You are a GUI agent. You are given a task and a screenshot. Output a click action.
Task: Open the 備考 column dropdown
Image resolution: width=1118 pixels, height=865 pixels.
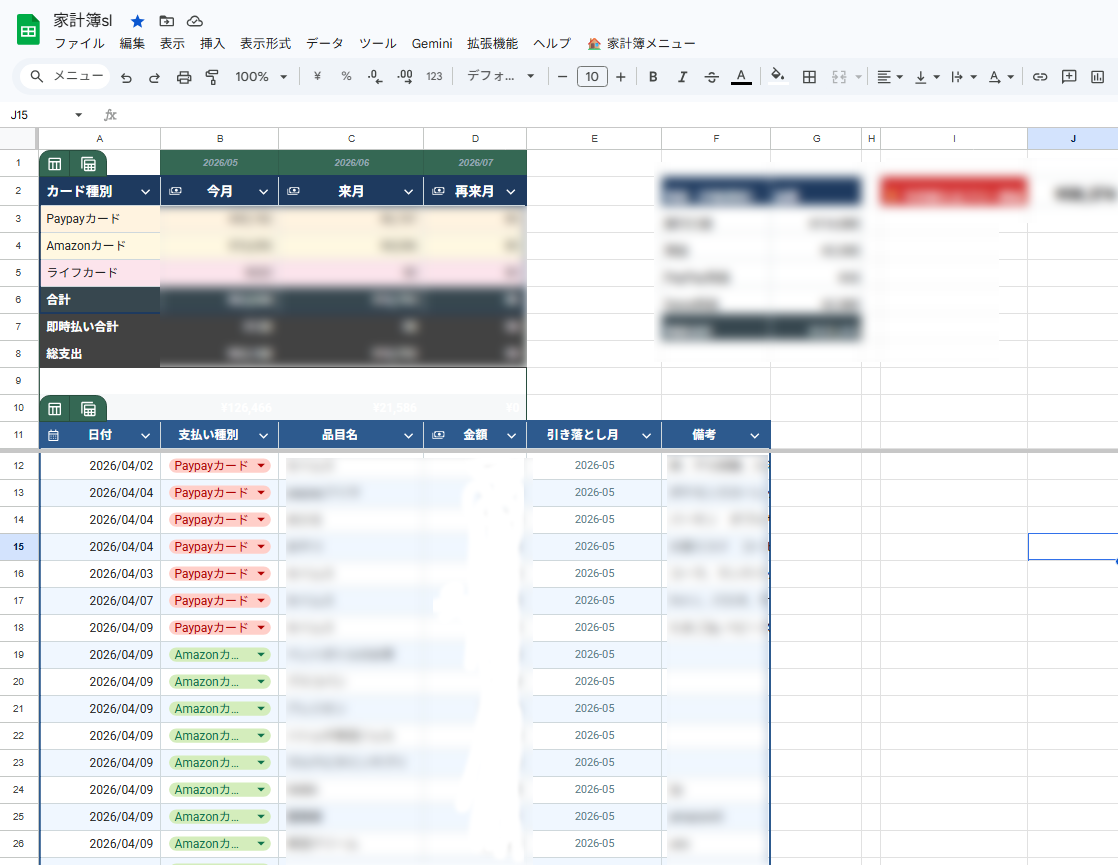pyautogui.click(x=754, y=435)
